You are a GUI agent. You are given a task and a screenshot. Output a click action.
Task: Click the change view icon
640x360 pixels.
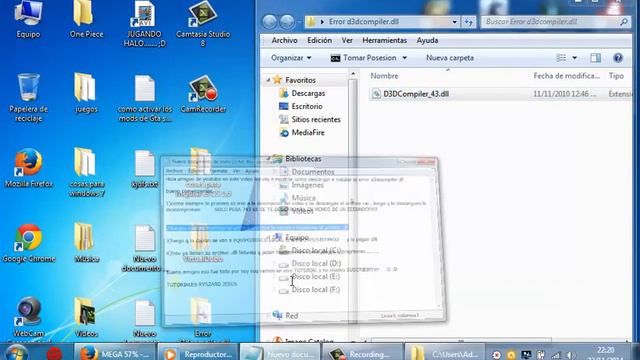click(x=562, y=58)
